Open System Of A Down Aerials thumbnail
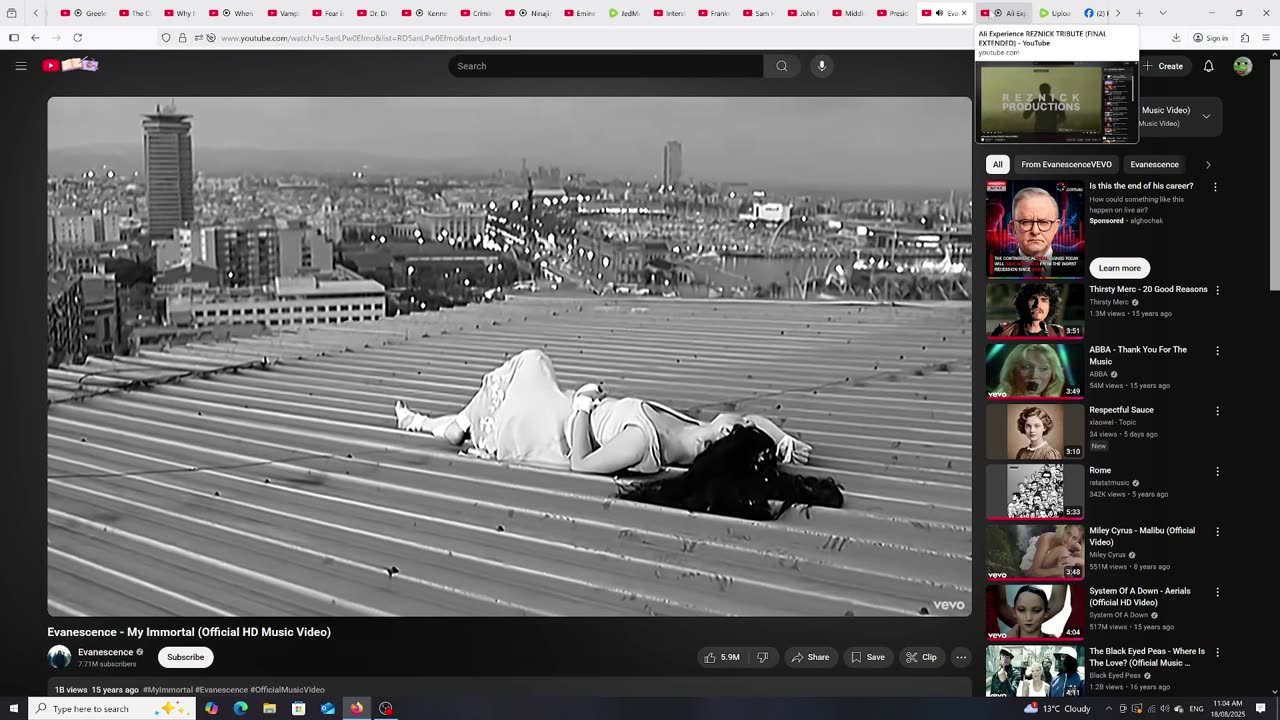Screen dimensions: 1280x720 [x=1035, y=612]
